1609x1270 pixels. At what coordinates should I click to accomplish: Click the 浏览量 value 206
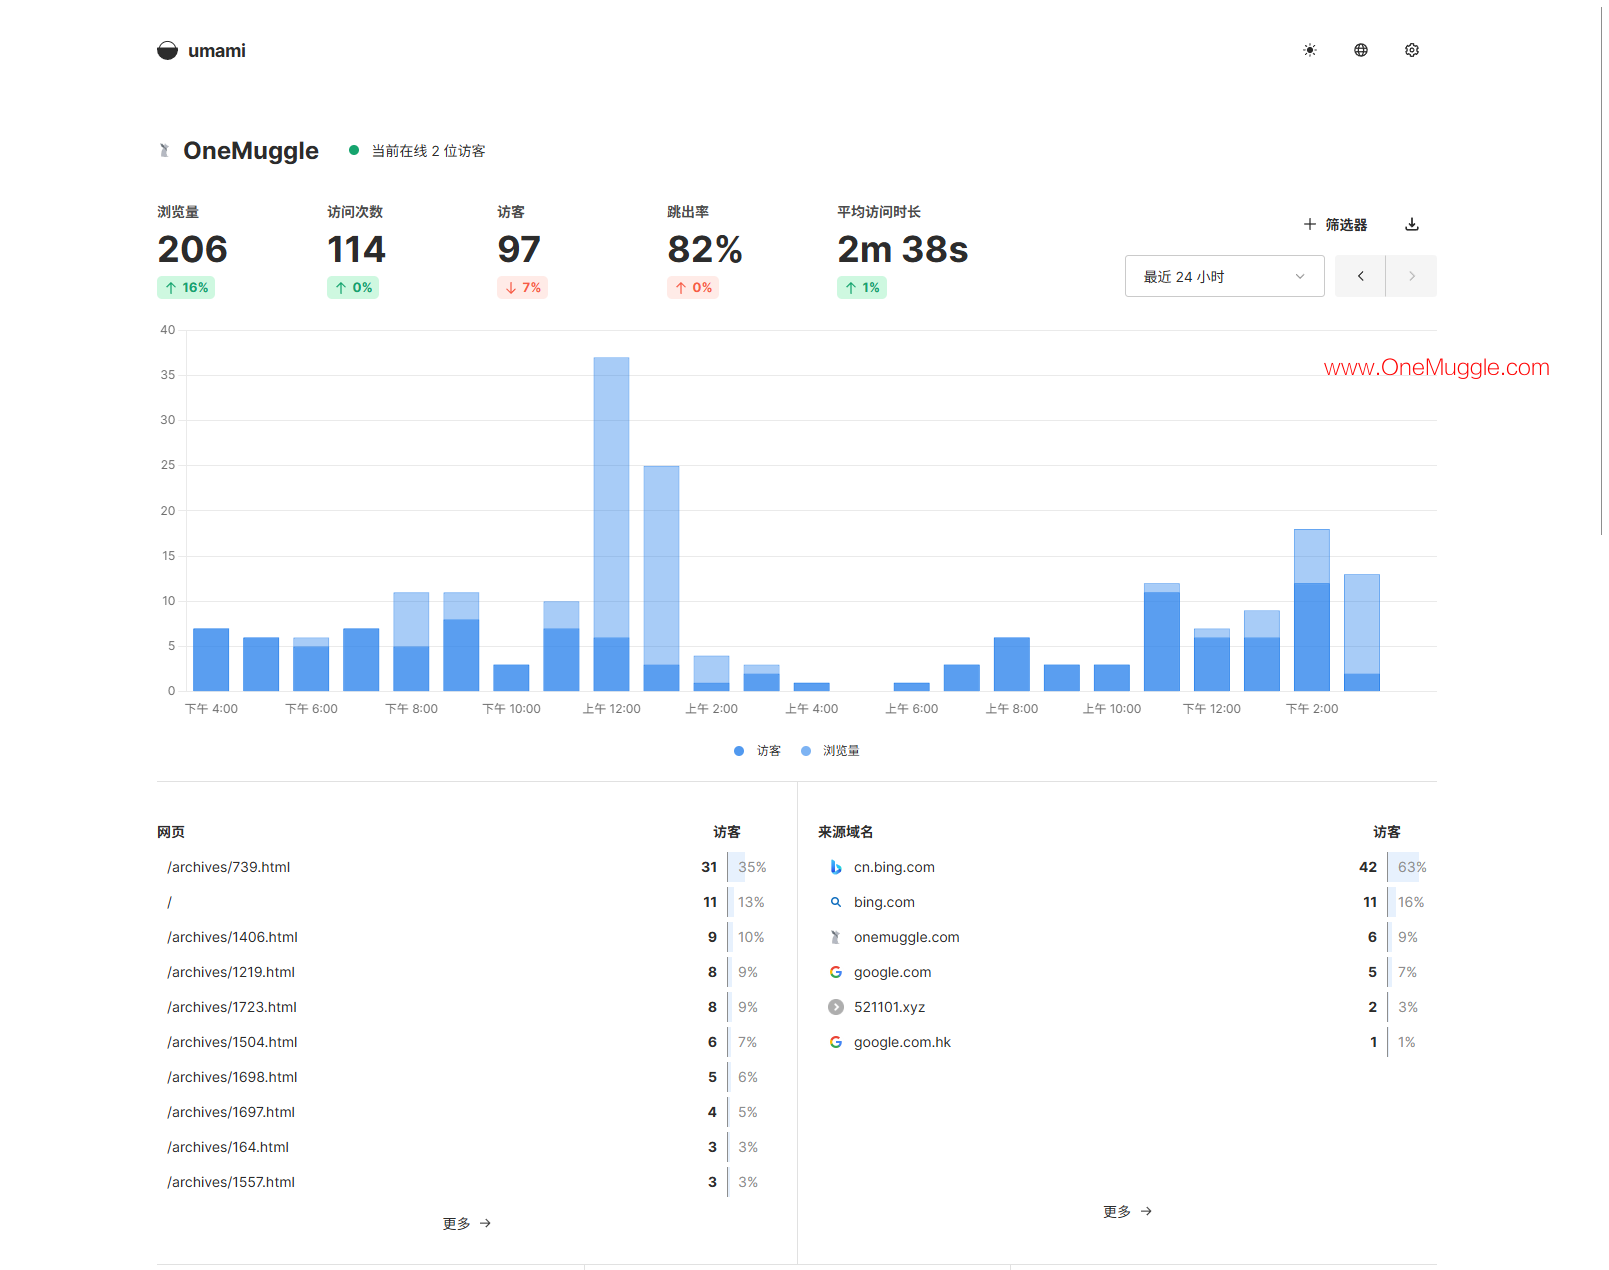[x=193, y=249]
